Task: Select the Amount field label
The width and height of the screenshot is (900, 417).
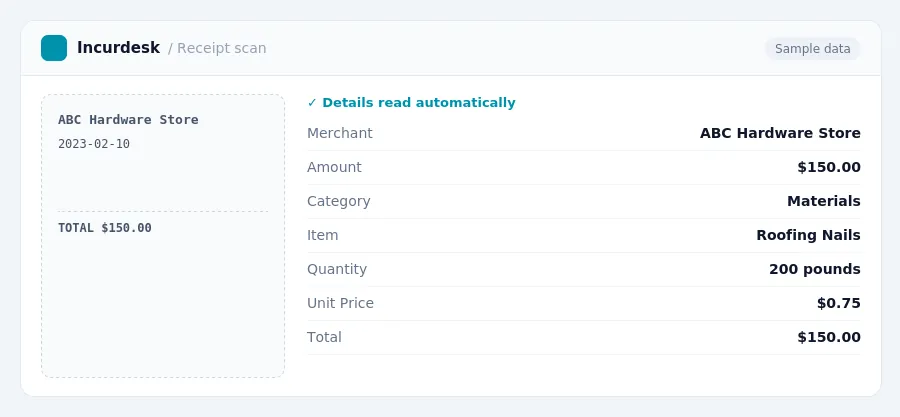Action: 334,167
